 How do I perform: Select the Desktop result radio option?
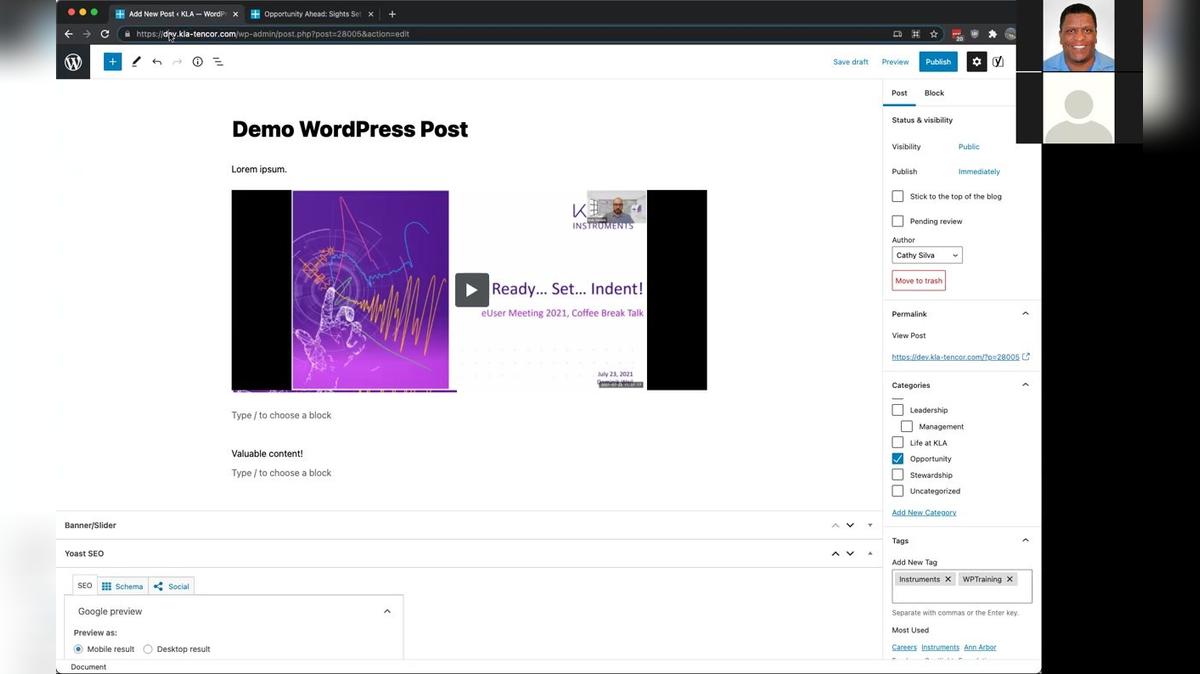148,649
